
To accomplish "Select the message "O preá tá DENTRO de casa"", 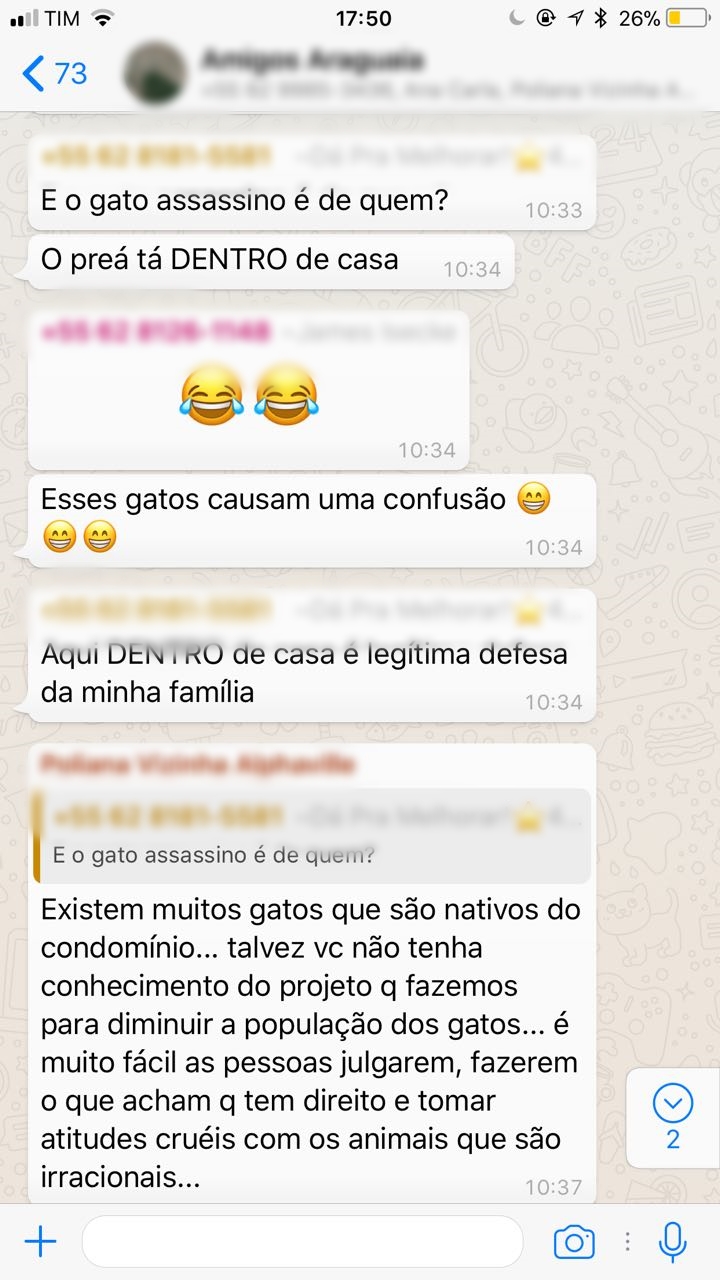I will [x=271, y=261].
